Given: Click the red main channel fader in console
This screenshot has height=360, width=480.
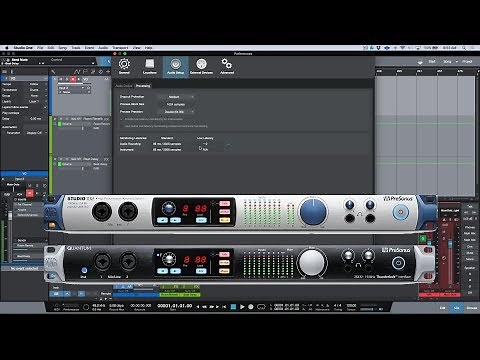Looking at the screenshot, I should click(x=450, y=244).
